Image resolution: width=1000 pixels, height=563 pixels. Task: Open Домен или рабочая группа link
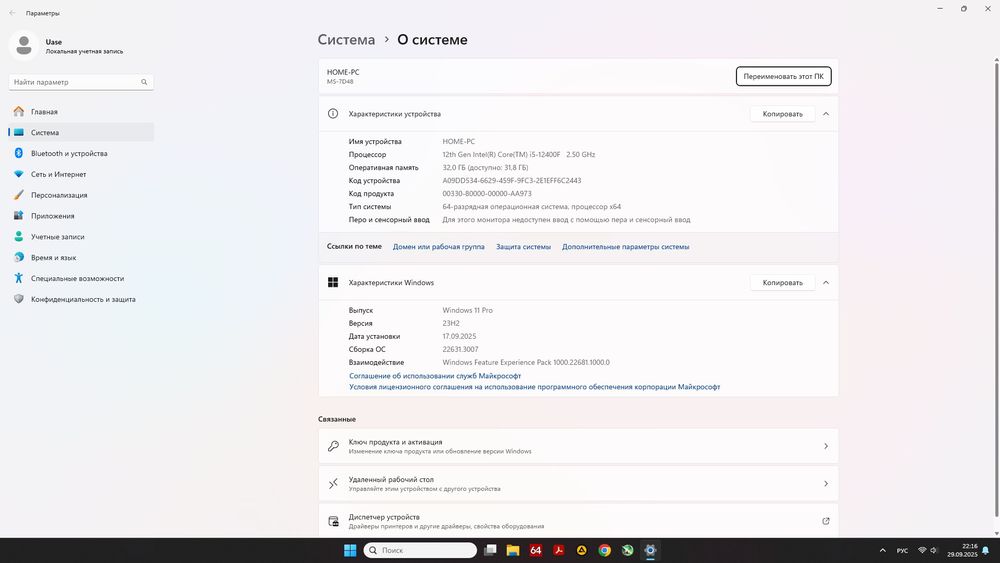tap(439, 247)
